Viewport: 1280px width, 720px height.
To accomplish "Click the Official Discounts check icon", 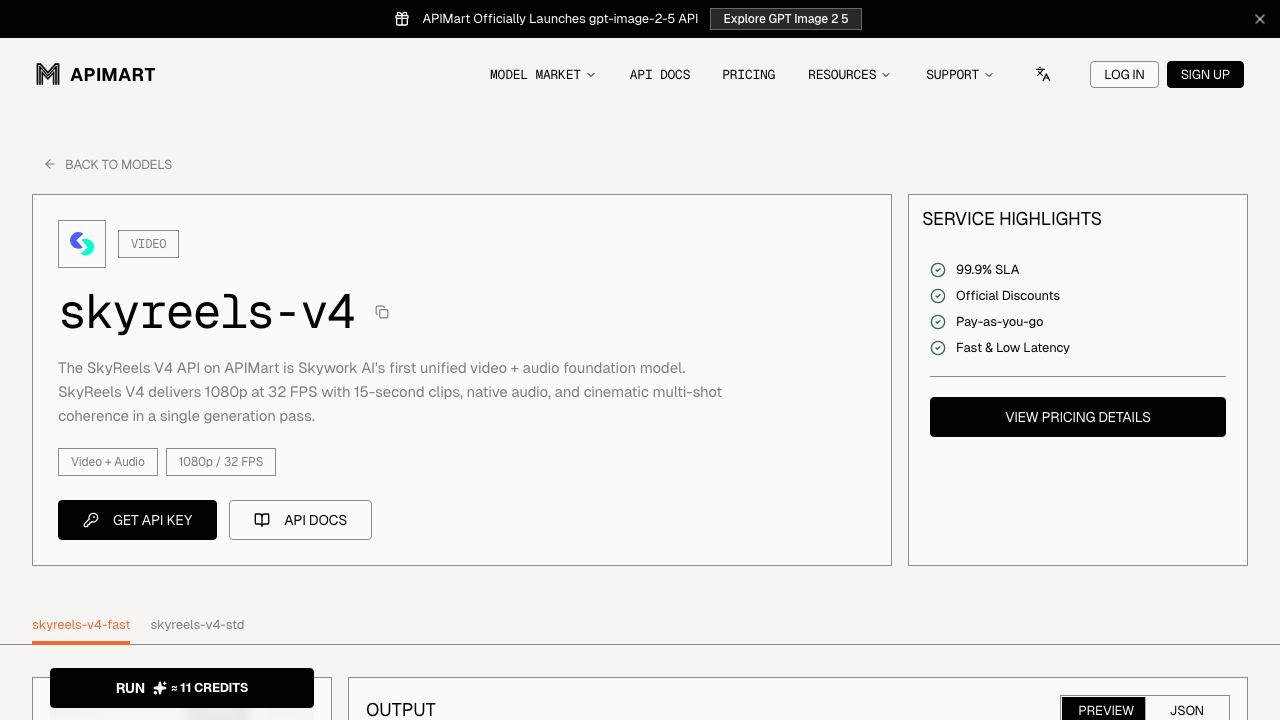I will pos(938,296).
